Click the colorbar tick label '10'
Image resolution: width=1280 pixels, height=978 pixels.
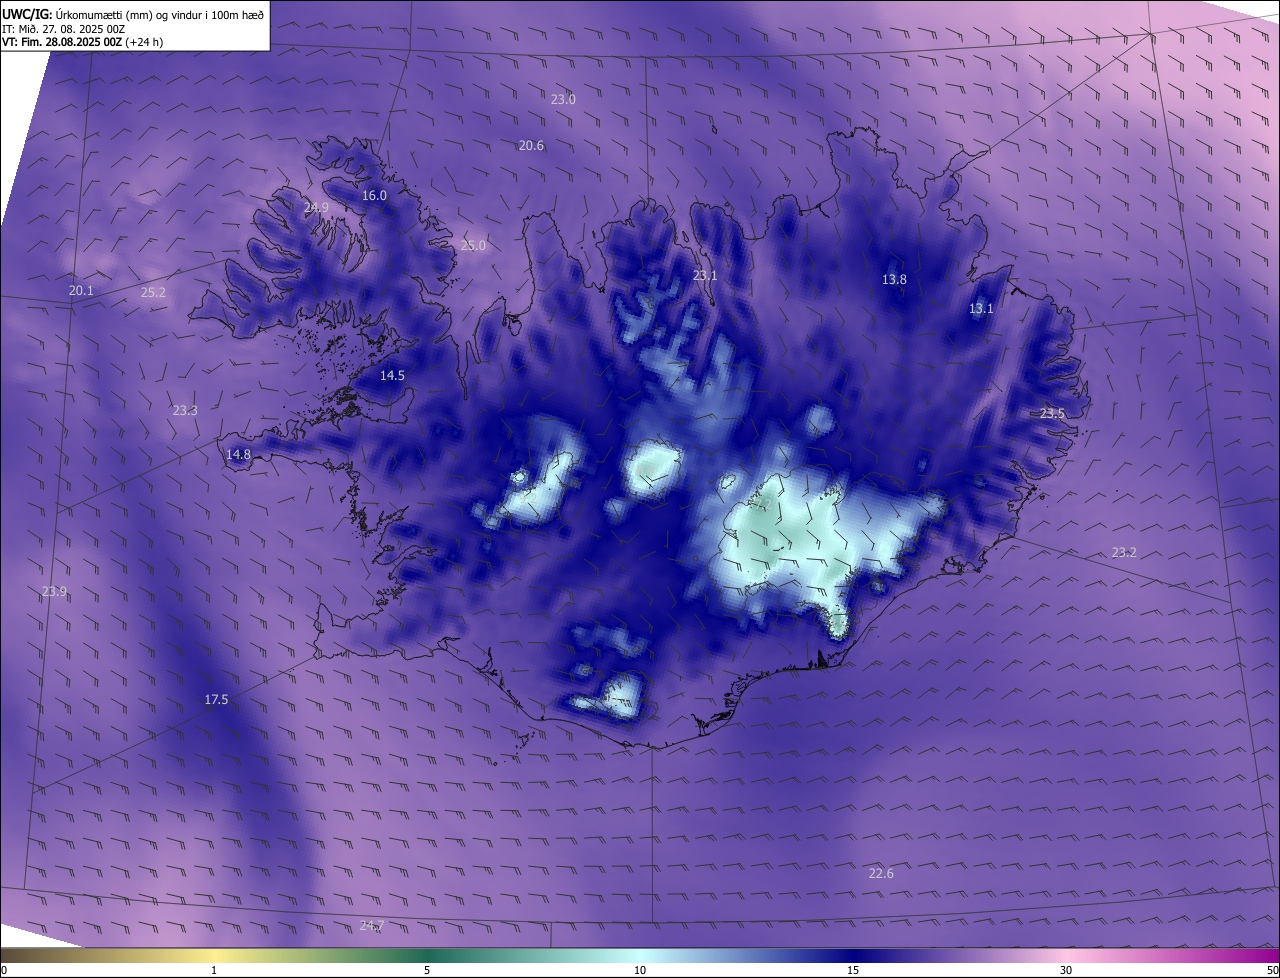pos(640,970)
